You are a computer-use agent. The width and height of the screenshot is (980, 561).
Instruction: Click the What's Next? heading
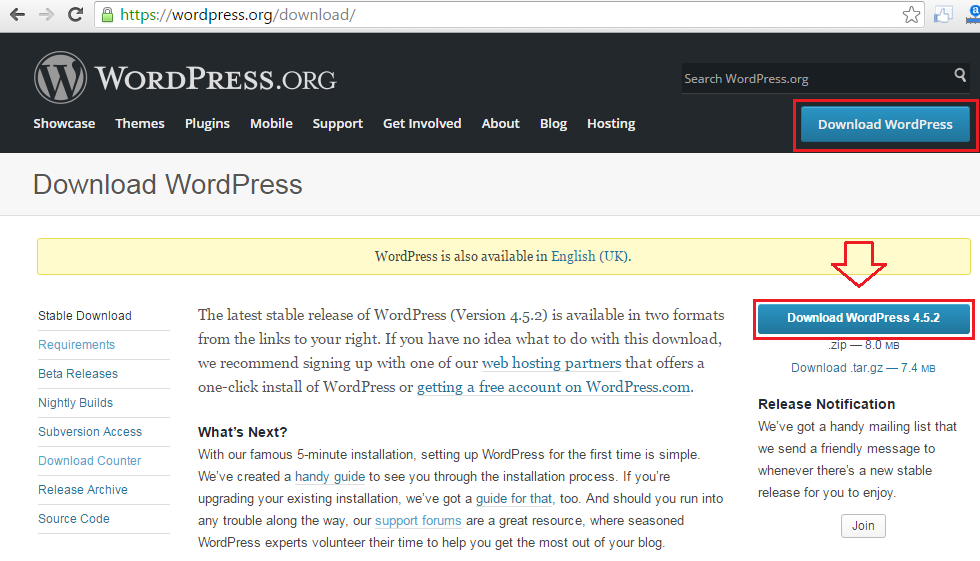(x=242, y=432)
